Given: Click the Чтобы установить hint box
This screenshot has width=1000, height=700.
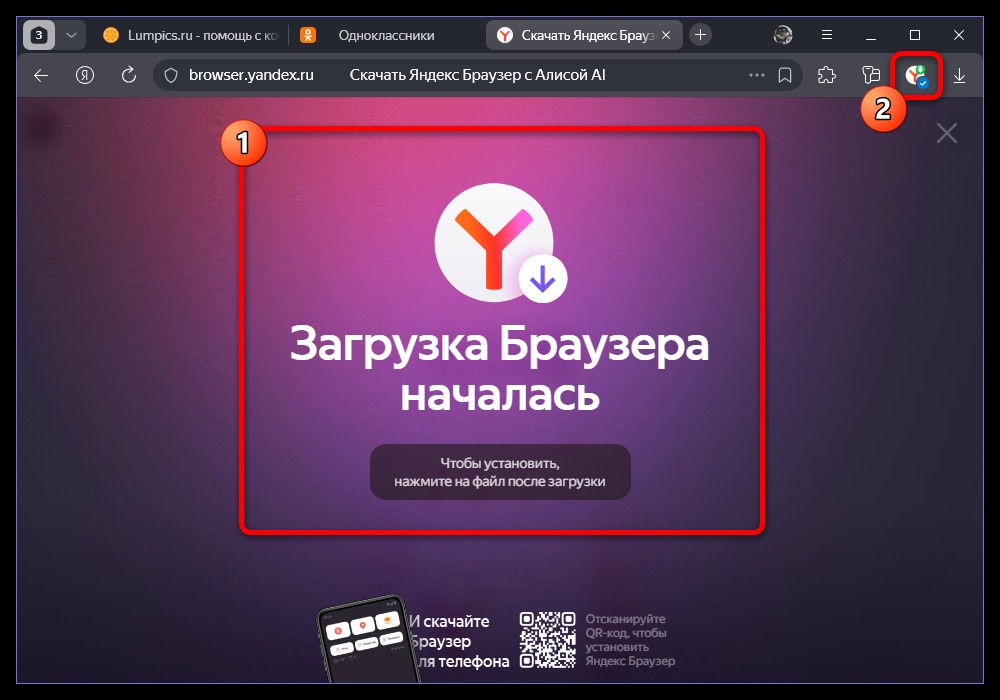Looking at the screenshot, I should coord(500,472).
